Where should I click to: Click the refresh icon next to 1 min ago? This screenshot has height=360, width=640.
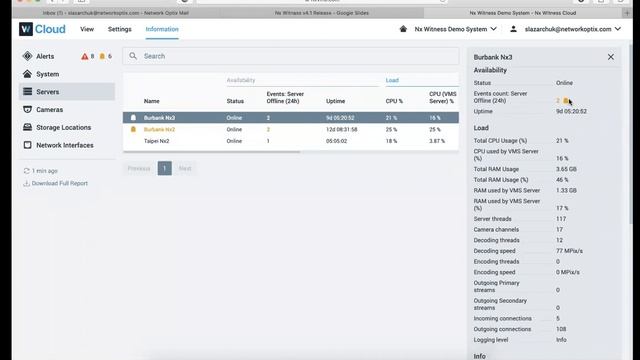click(27, 171)
